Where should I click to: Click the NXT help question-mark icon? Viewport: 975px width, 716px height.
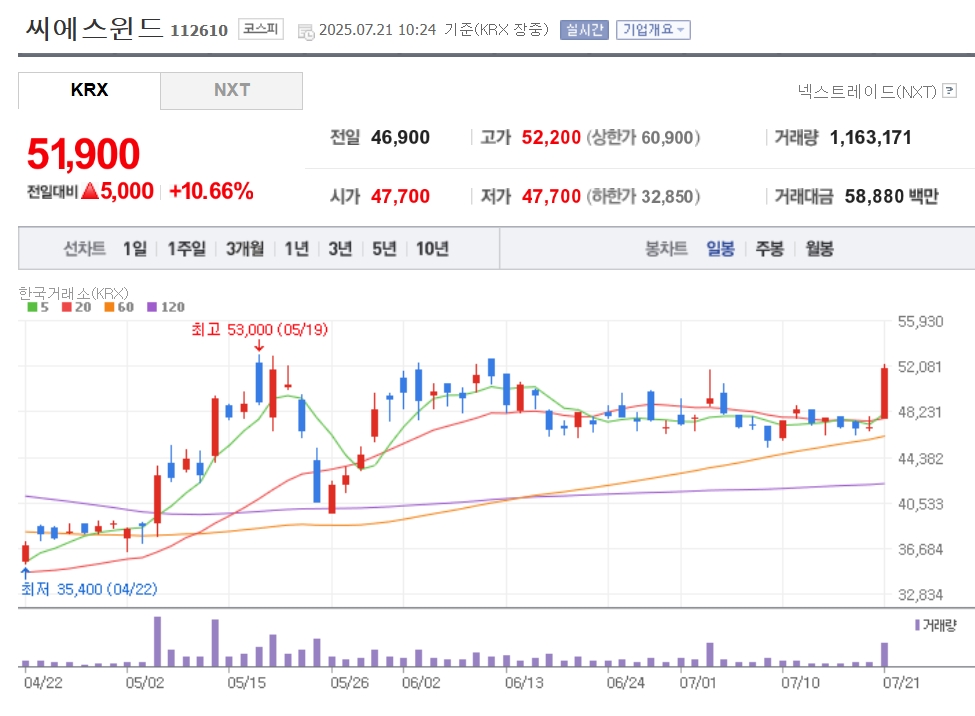949,91
